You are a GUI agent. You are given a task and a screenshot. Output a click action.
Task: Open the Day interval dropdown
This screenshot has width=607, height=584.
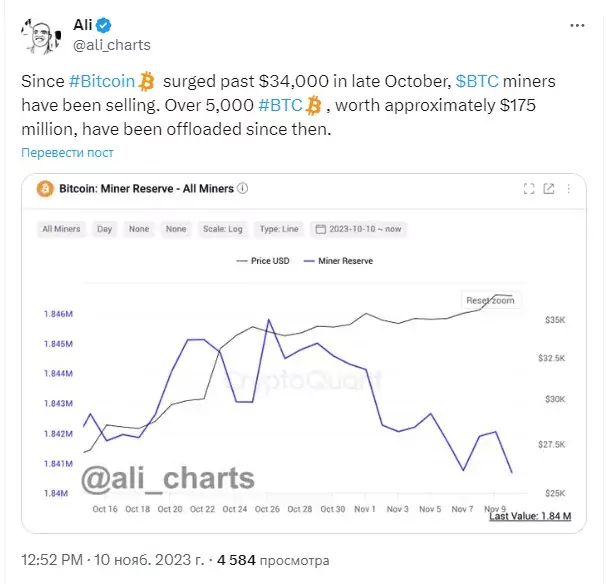click(105, 229)
